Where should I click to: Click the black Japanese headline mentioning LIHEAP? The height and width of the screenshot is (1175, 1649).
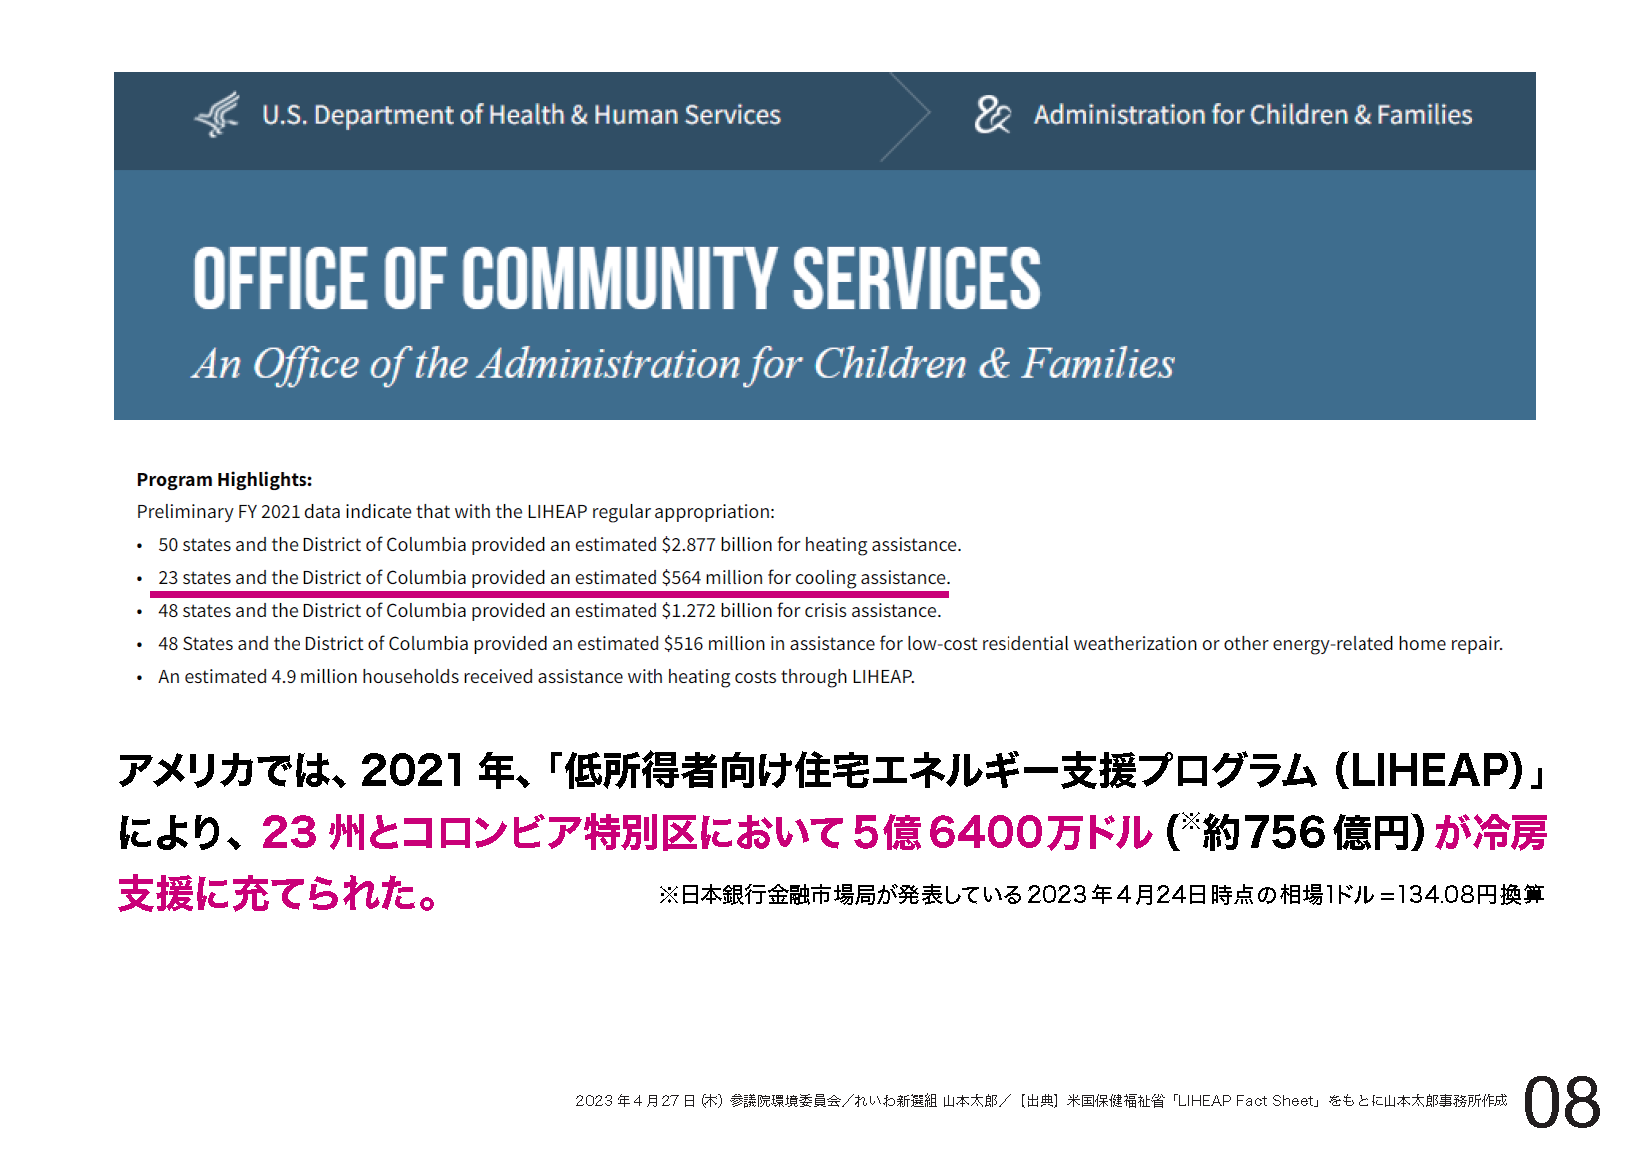(x=830, y=771)
